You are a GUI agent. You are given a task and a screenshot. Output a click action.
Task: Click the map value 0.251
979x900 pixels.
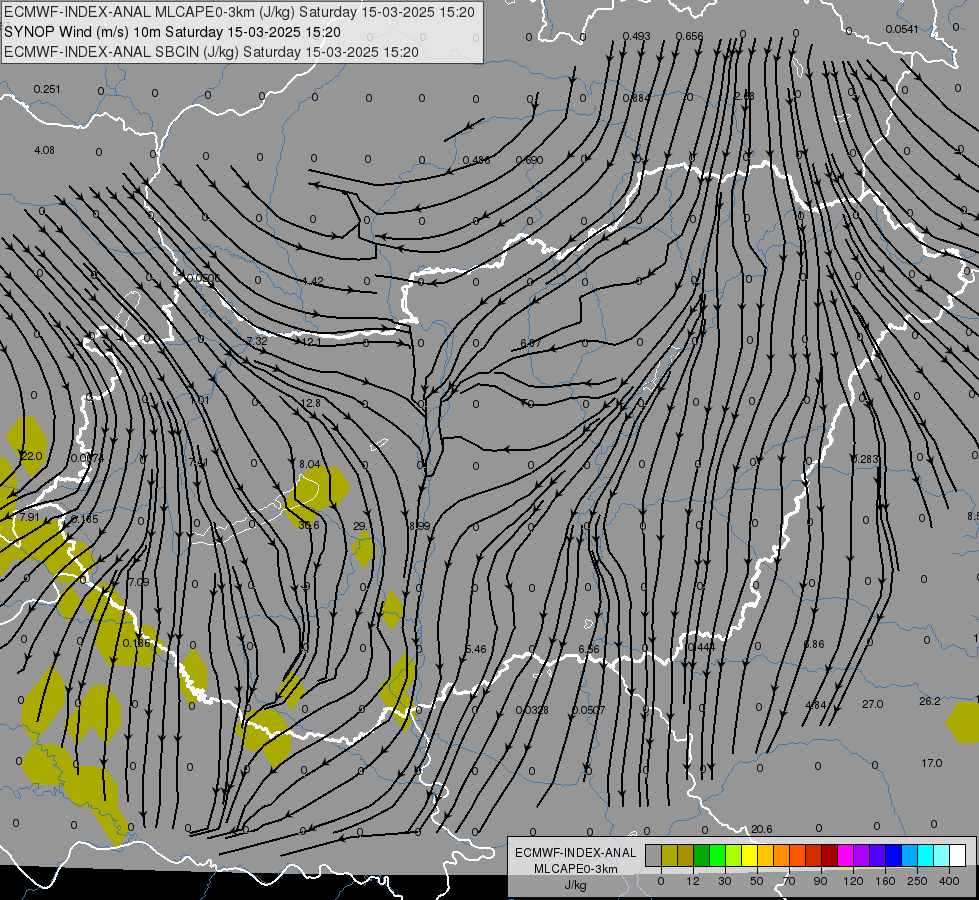(x=47, y=89)
